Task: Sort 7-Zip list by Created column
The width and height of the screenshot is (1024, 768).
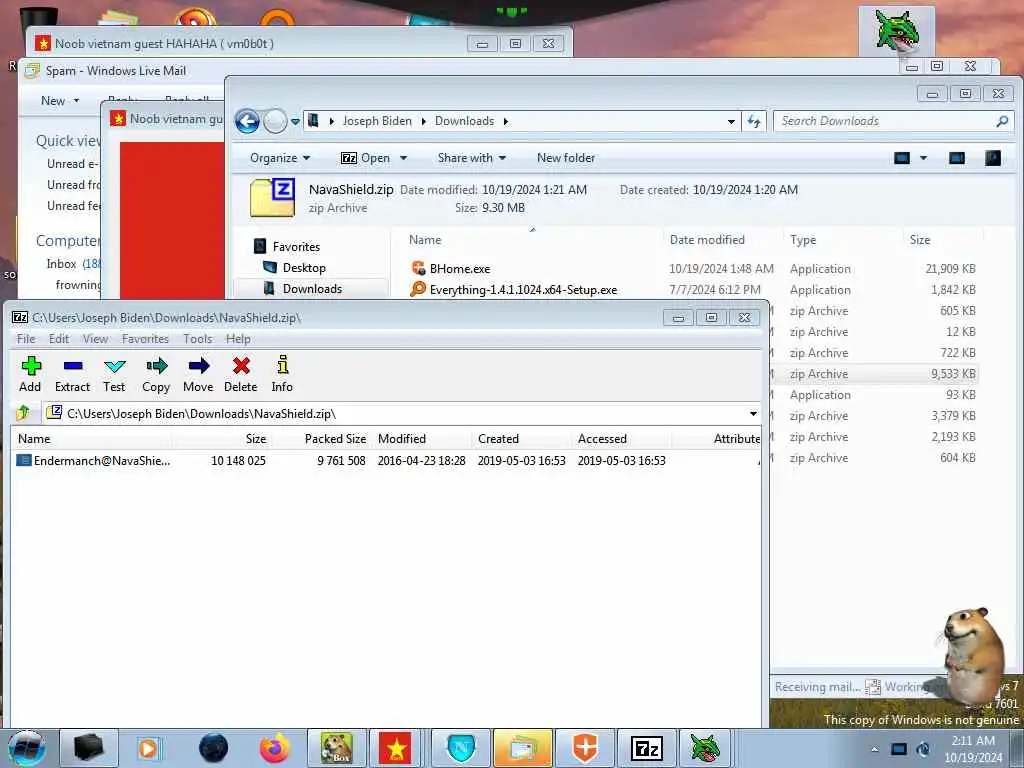Action: tap(522, 439)
